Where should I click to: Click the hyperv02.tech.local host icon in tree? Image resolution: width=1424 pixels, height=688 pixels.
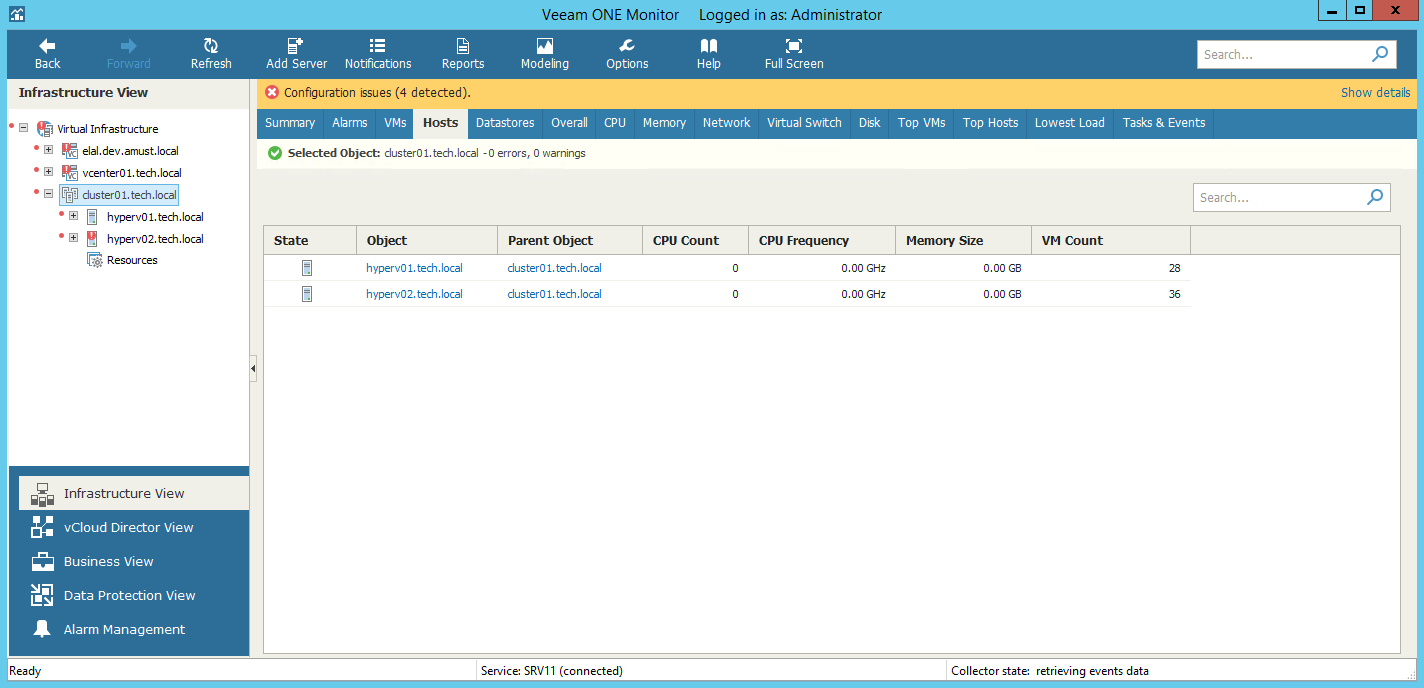93,239
